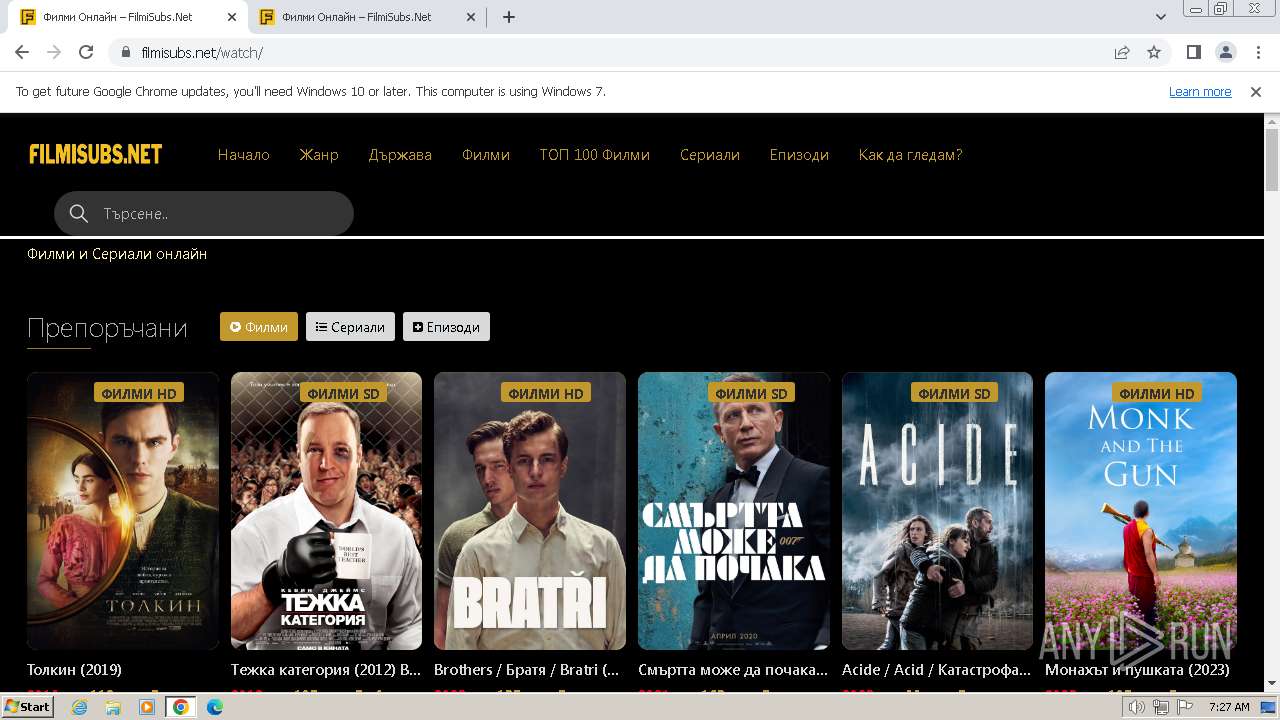The width and height of the screenshot is (1280, 720).
Task: Open the Държава menu
Action: [x=400, y=155]
